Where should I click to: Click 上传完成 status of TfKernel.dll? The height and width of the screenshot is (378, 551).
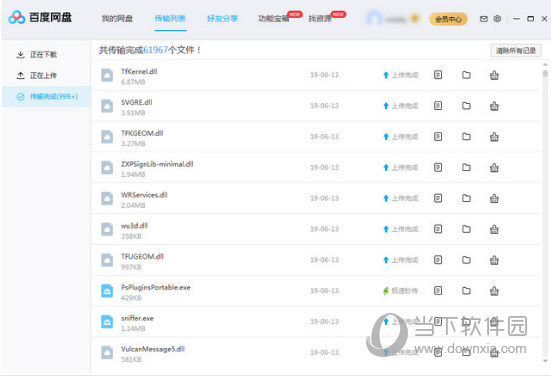tap(401, 75)
